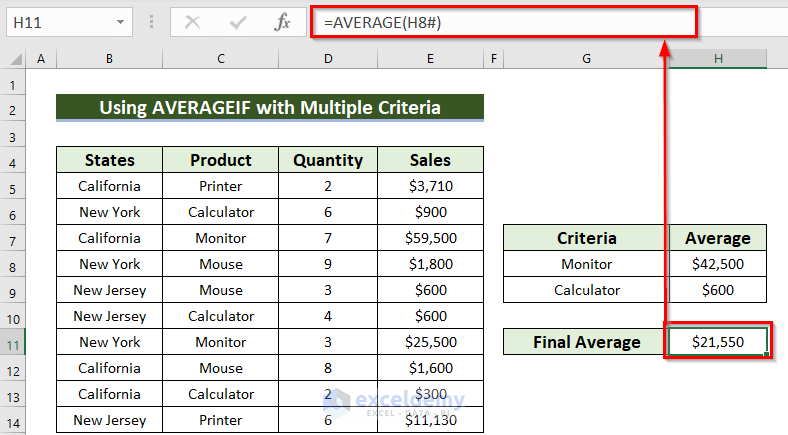Click the Enter checkmark formula icon

238,22
